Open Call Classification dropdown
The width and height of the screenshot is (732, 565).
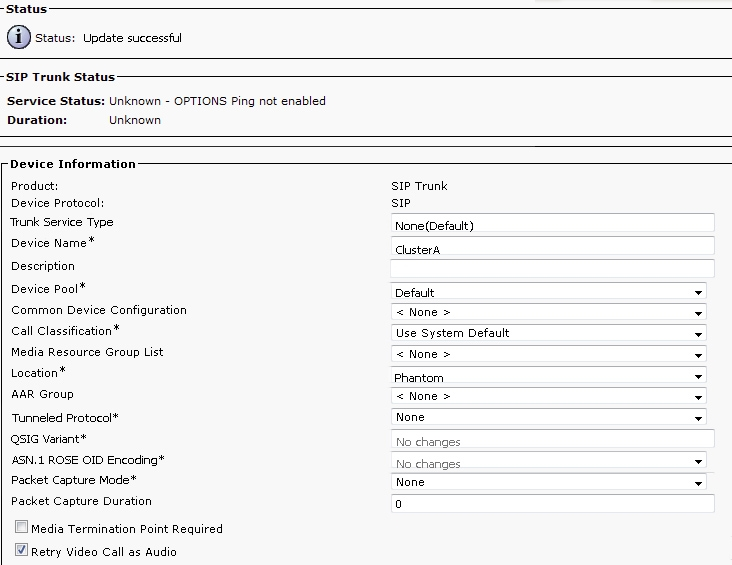(549, 333)
